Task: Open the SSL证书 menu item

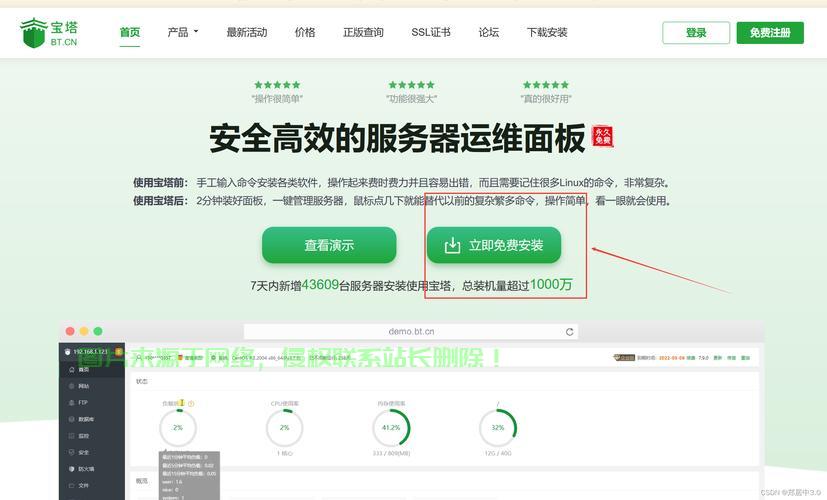Action: coord(431,32)
